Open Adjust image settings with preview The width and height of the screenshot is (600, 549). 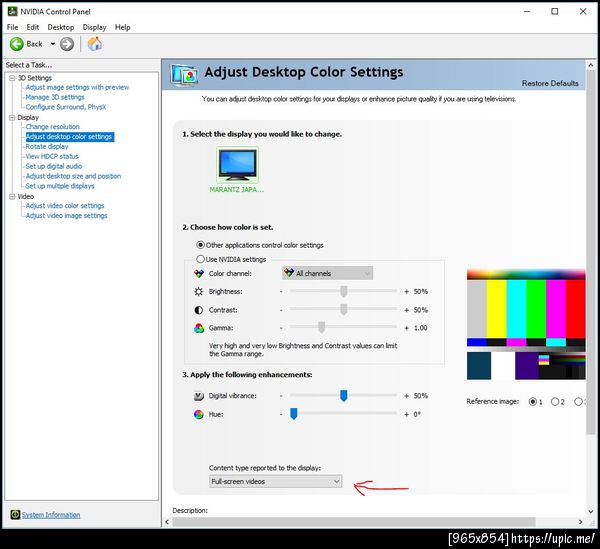[x=77, y=87]
